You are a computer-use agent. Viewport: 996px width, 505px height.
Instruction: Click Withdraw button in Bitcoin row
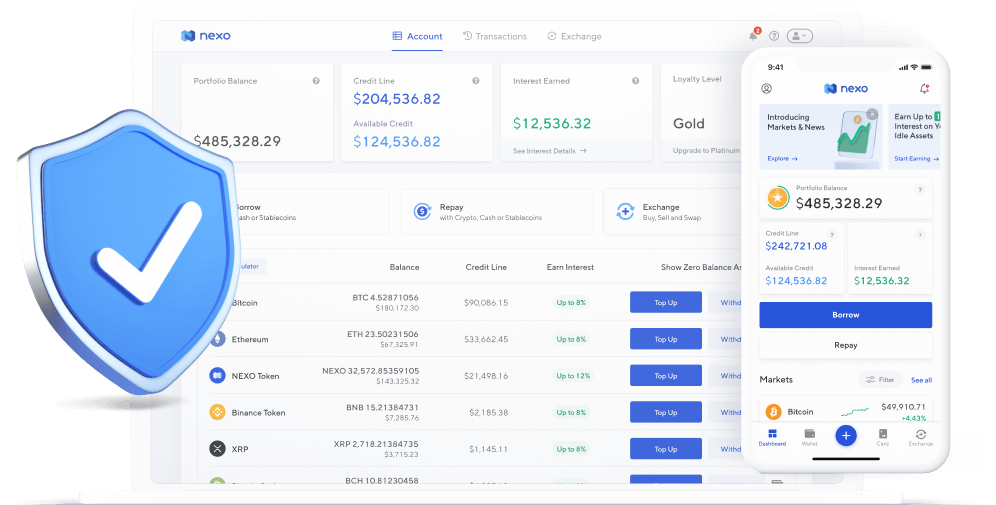click(x=725, y=302)
